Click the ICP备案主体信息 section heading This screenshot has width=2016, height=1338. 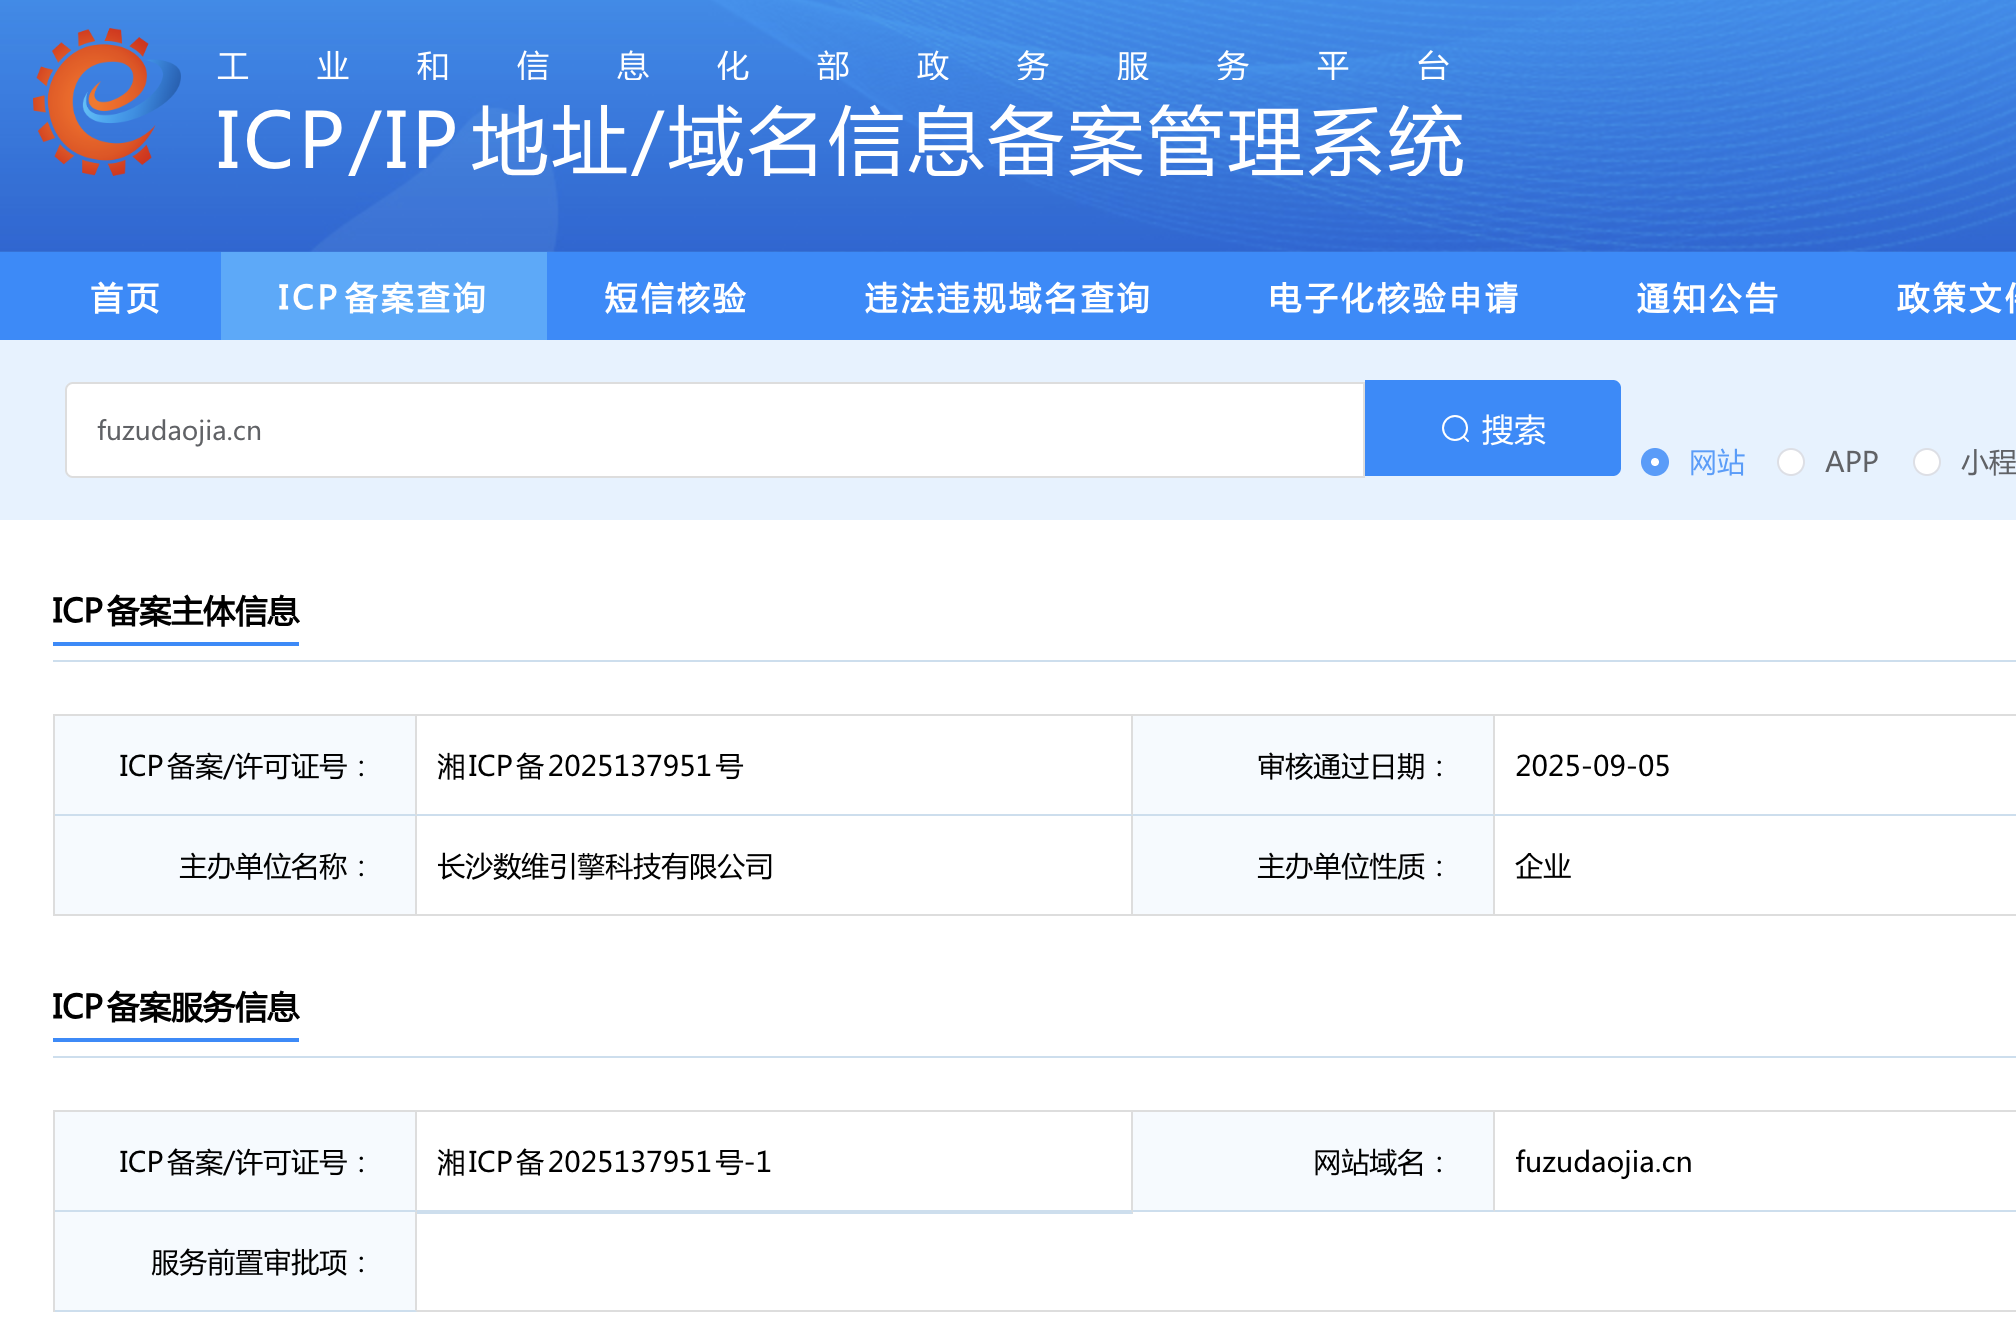[176, 611]
